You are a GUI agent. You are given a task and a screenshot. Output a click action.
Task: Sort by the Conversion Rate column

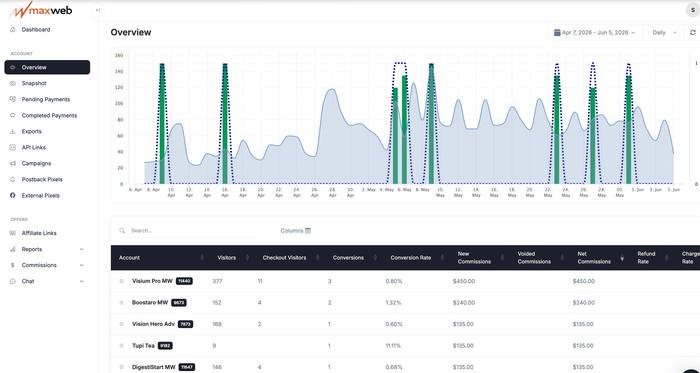(x=415, y=257)
